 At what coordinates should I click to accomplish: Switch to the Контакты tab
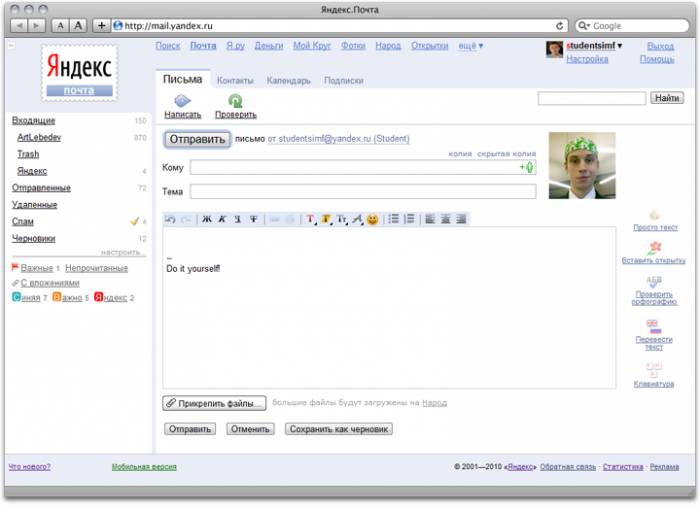[x=235, y=80]
